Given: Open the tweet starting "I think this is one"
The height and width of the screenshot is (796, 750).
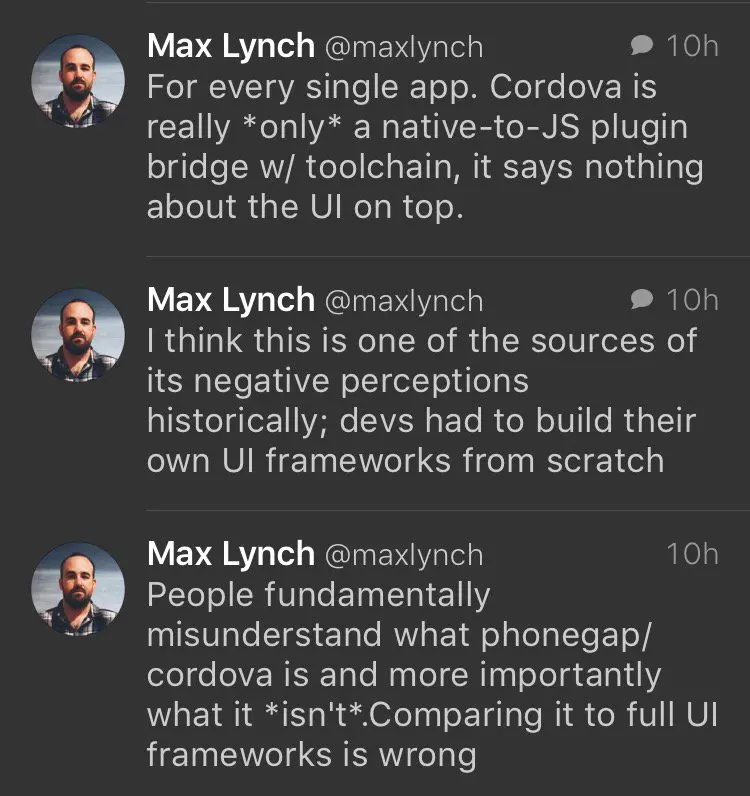Looking at the screenshot, I should point(420,400).
